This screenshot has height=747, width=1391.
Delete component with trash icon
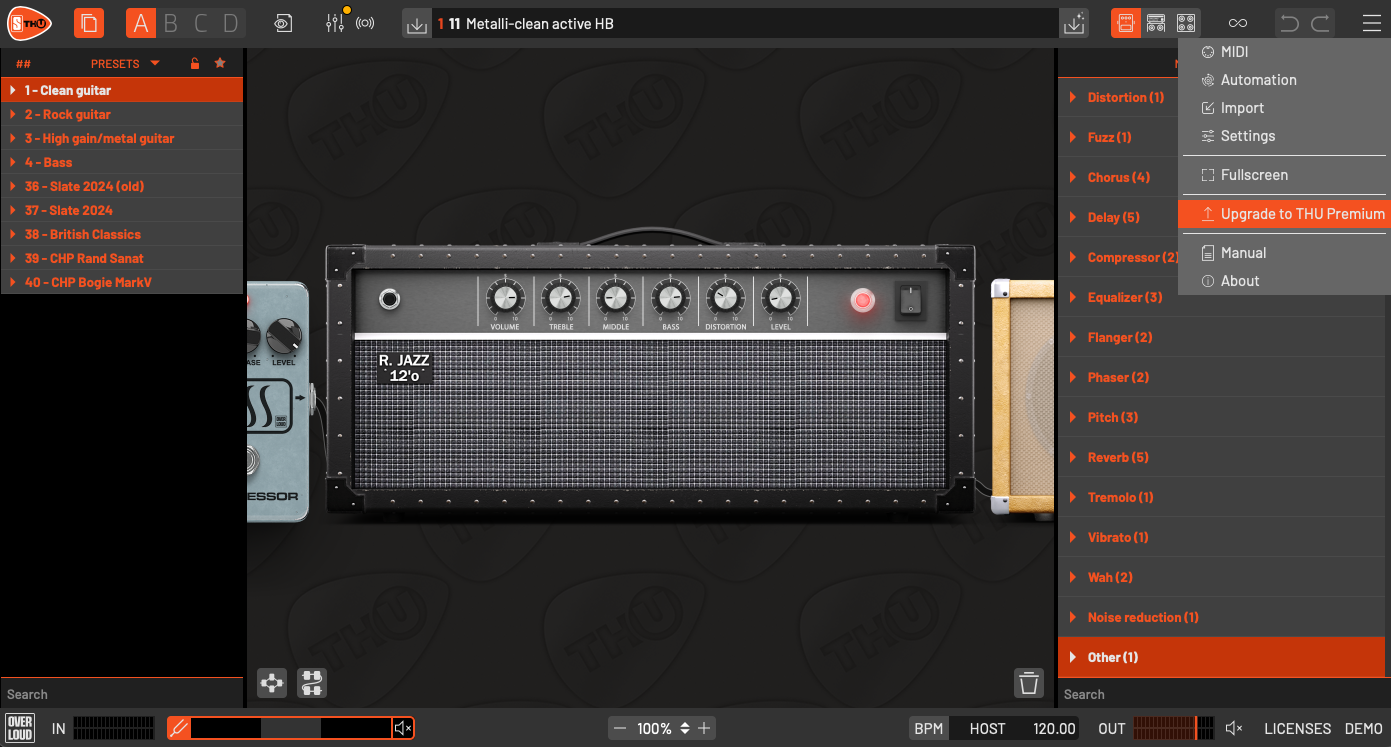tap(1029, 683)
